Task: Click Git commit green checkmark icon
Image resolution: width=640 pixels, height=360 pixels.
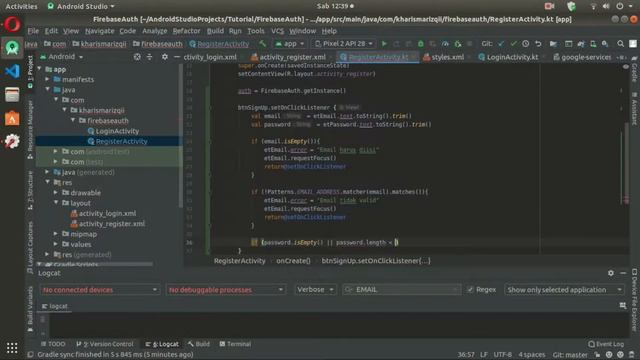Action: [x=513, y=44]
